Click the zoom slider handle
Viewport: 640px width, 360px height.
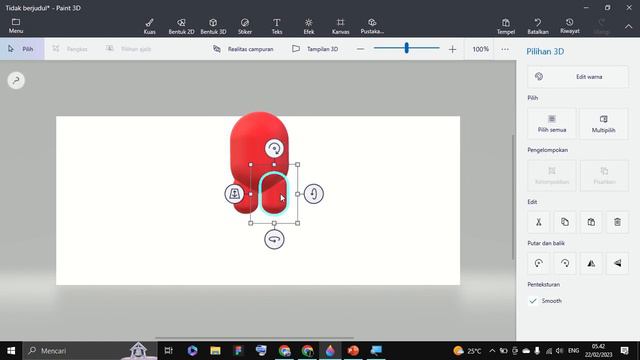[x=407, y=48]
